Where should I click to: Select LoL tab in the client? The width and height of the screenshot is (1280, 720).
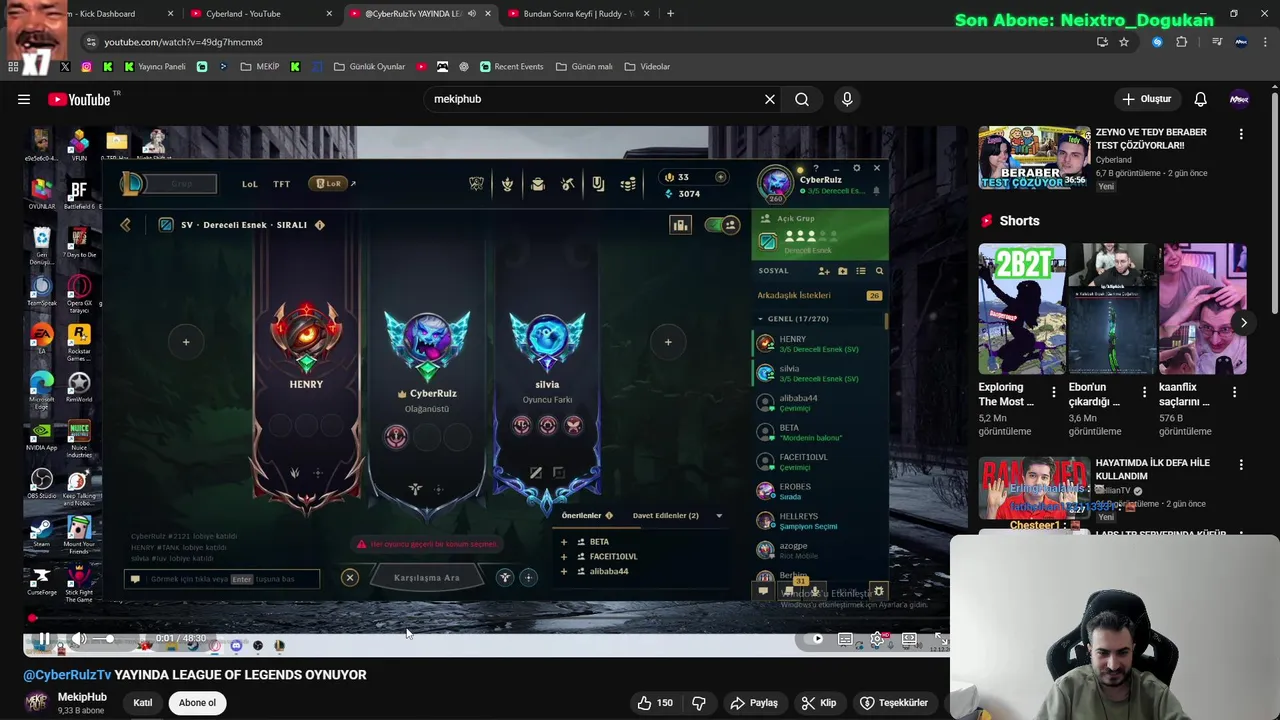pyautogui.click(x=250, y=184)
